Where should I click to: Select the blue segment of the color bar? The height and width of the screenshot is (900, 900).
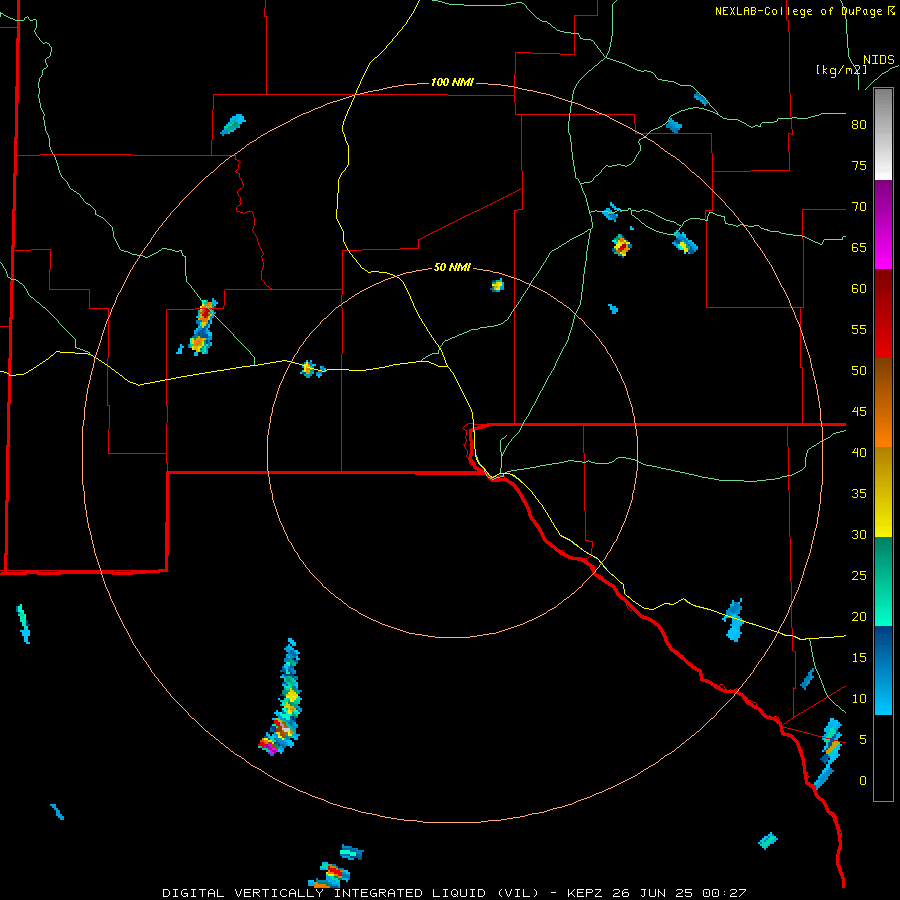click(883, 670)
